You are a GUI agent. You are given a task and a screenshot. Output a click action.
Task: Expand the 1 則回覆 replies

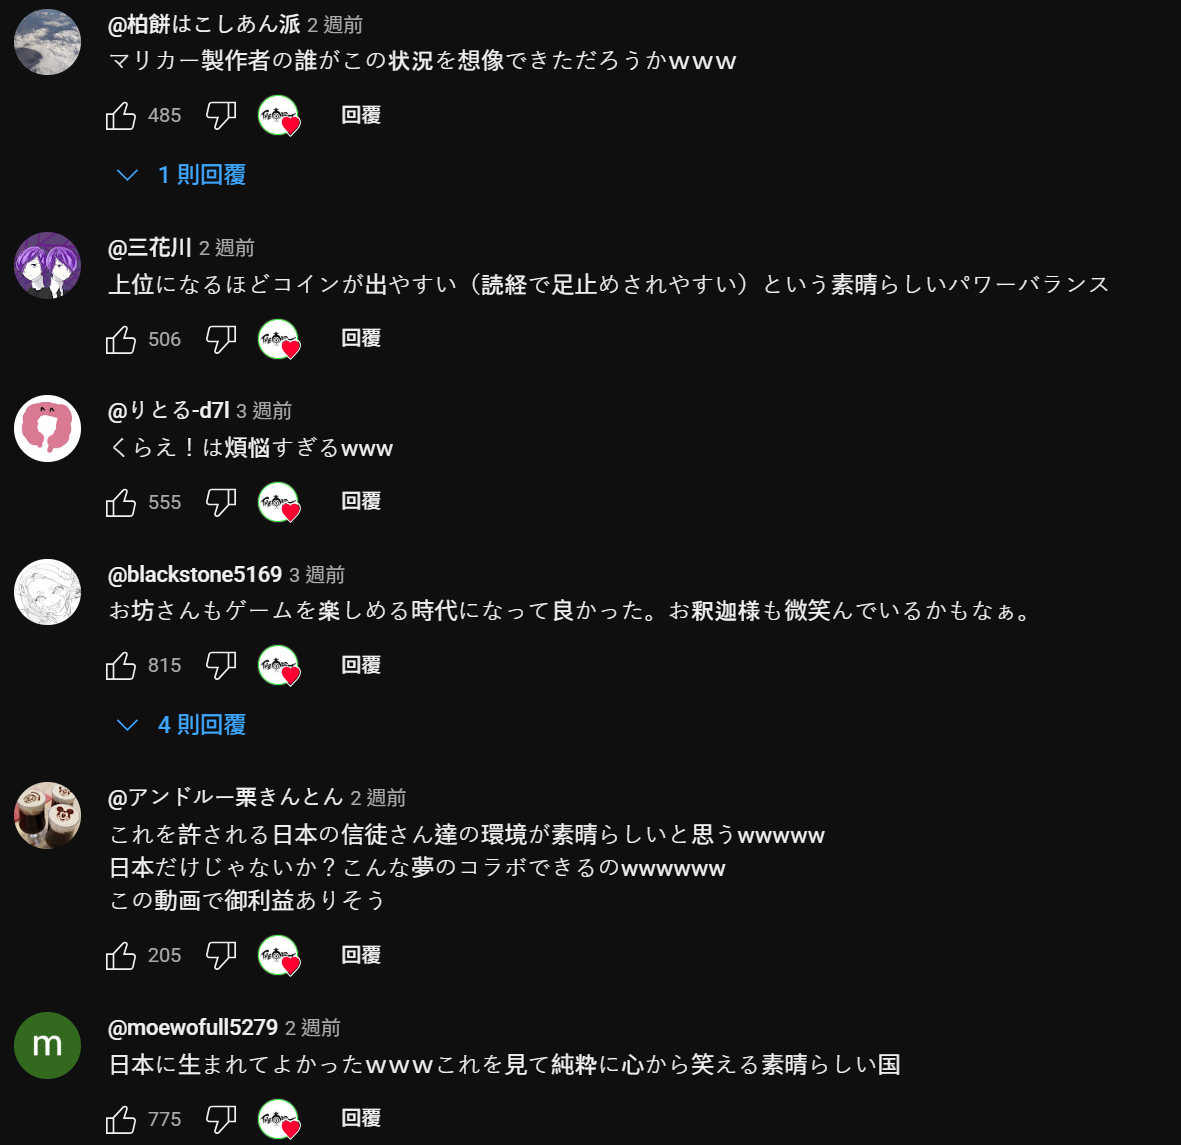pos(182,175)
